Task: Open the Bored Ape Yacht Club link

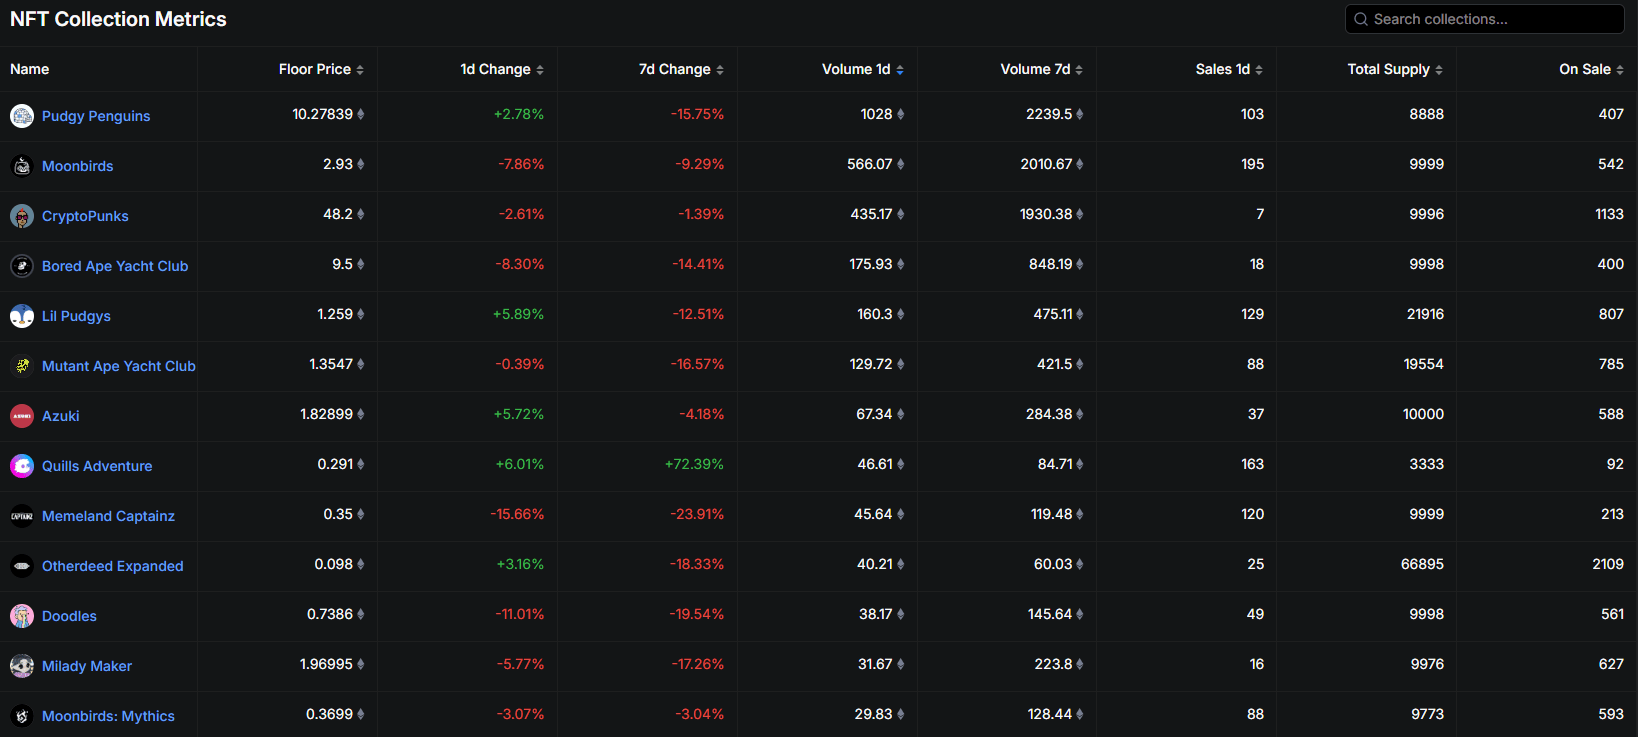Action: click(115, 266)
